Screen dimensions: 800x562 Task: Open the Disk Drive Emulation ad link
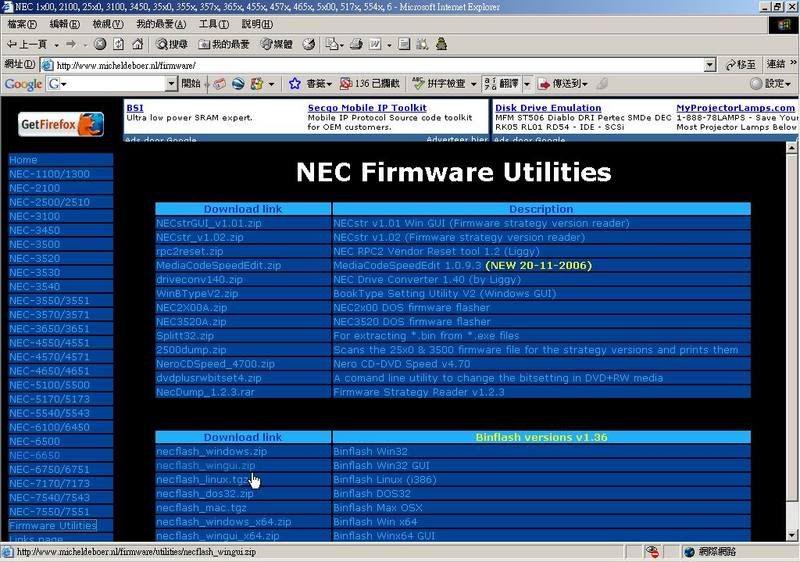[548, 108]
